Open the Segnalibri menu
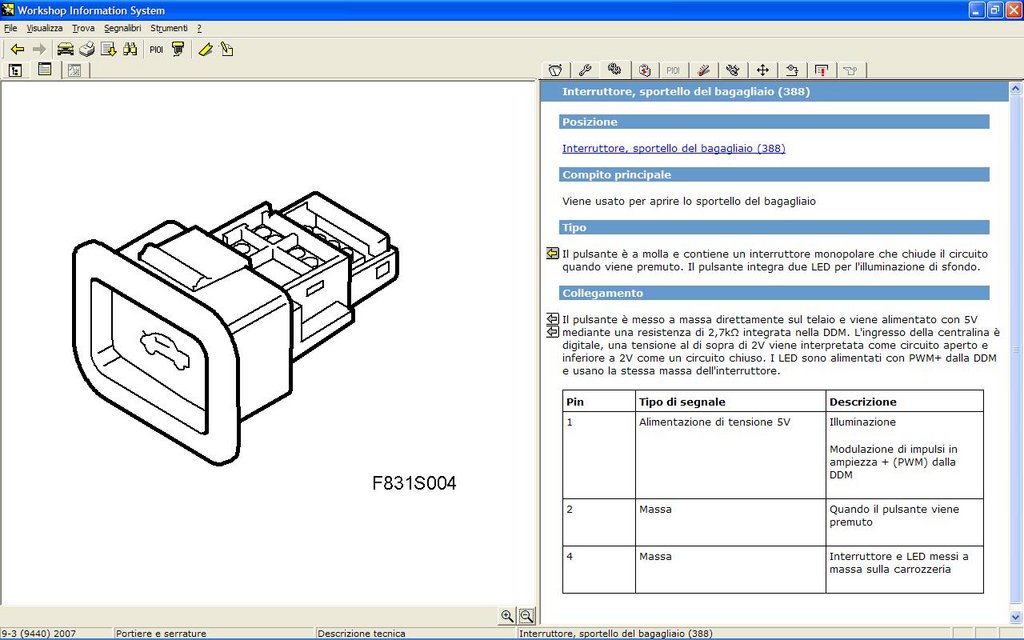The height and width of the screenshot is (640, 1024). point(123,28)
